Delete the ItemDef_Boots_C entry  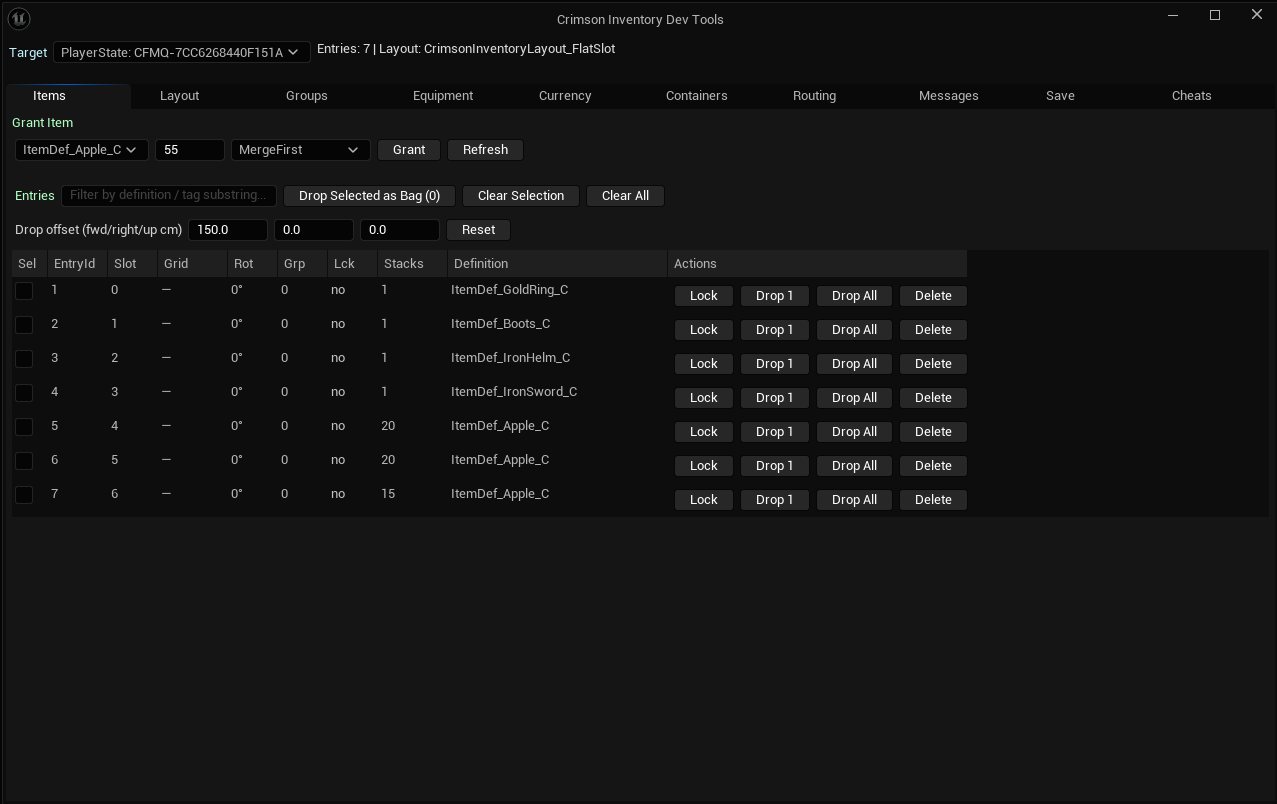(933, 330)
